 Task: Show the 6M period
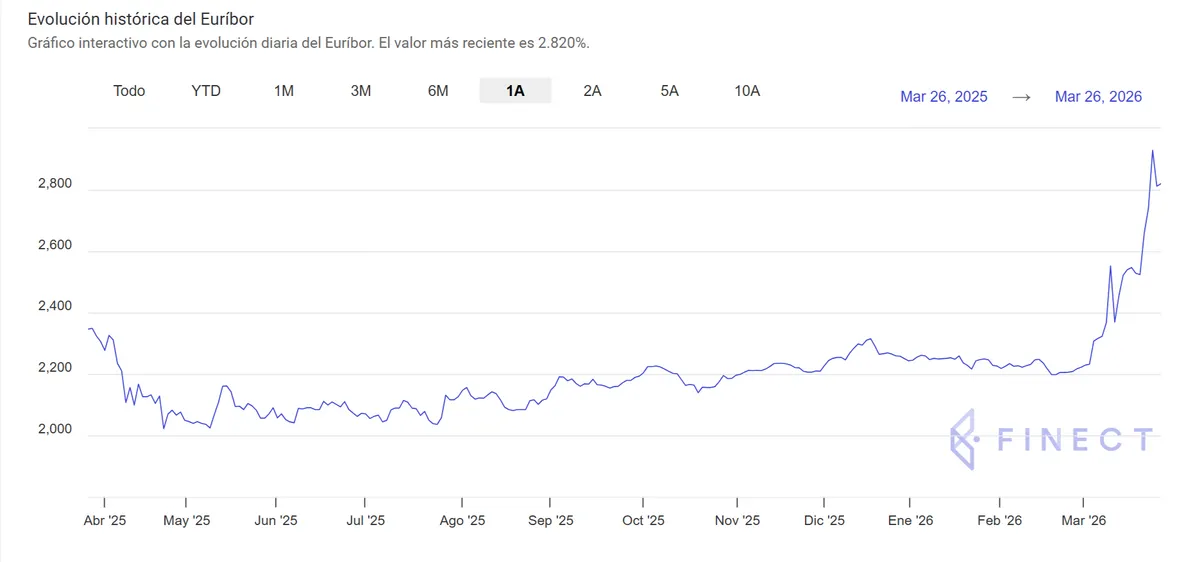438,91
